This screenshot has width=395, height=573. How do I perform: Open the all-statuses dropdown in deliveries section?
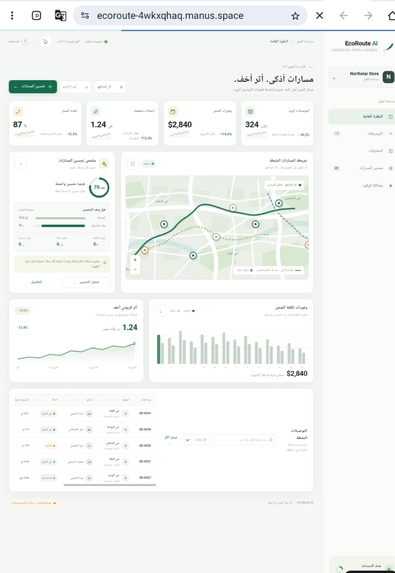(x=197, y=440)
